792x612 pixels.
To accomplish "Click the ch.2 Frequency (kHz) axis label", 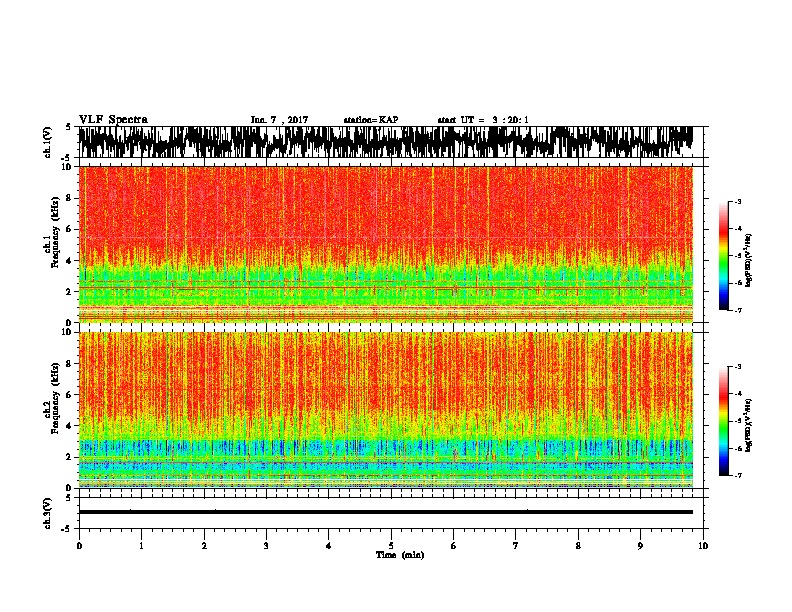I will click(x=51, y=399).
